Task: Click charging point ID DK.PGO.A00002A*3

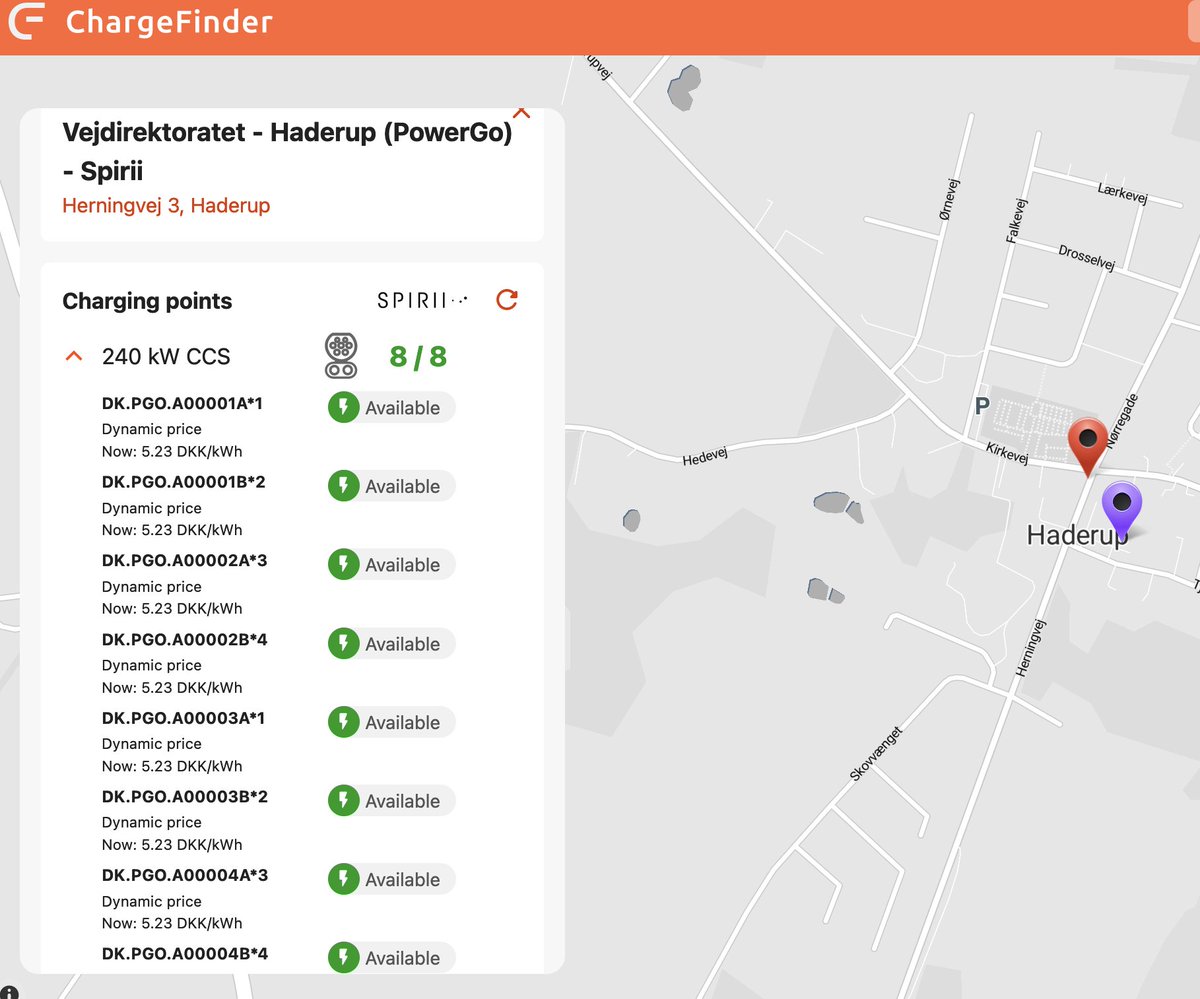Action: (x=185, y=561)
